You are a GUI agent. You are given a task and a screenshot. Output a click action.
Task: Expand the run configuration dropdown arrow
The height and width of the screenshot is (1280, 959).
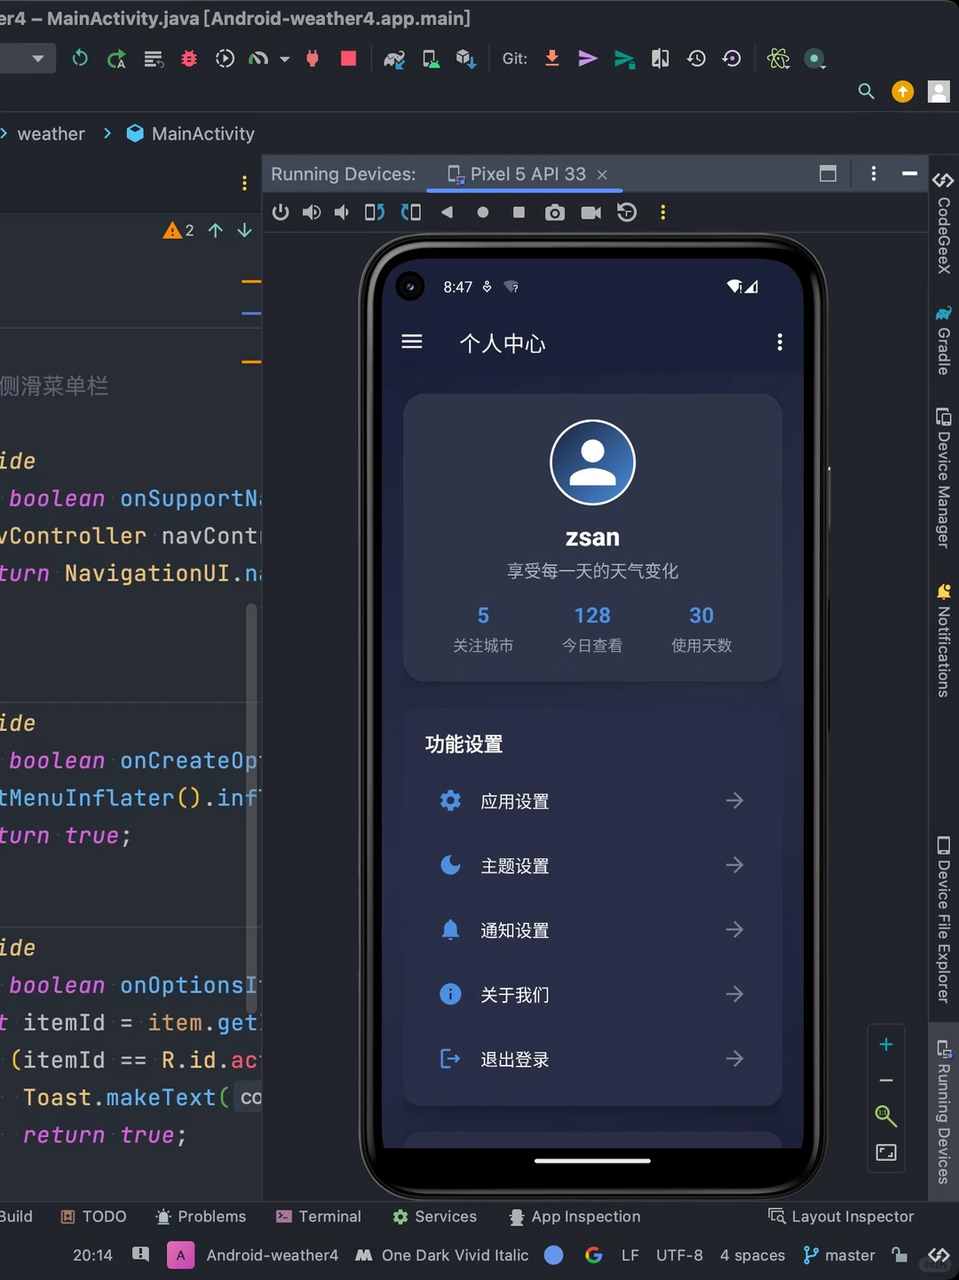pos(38,59)
